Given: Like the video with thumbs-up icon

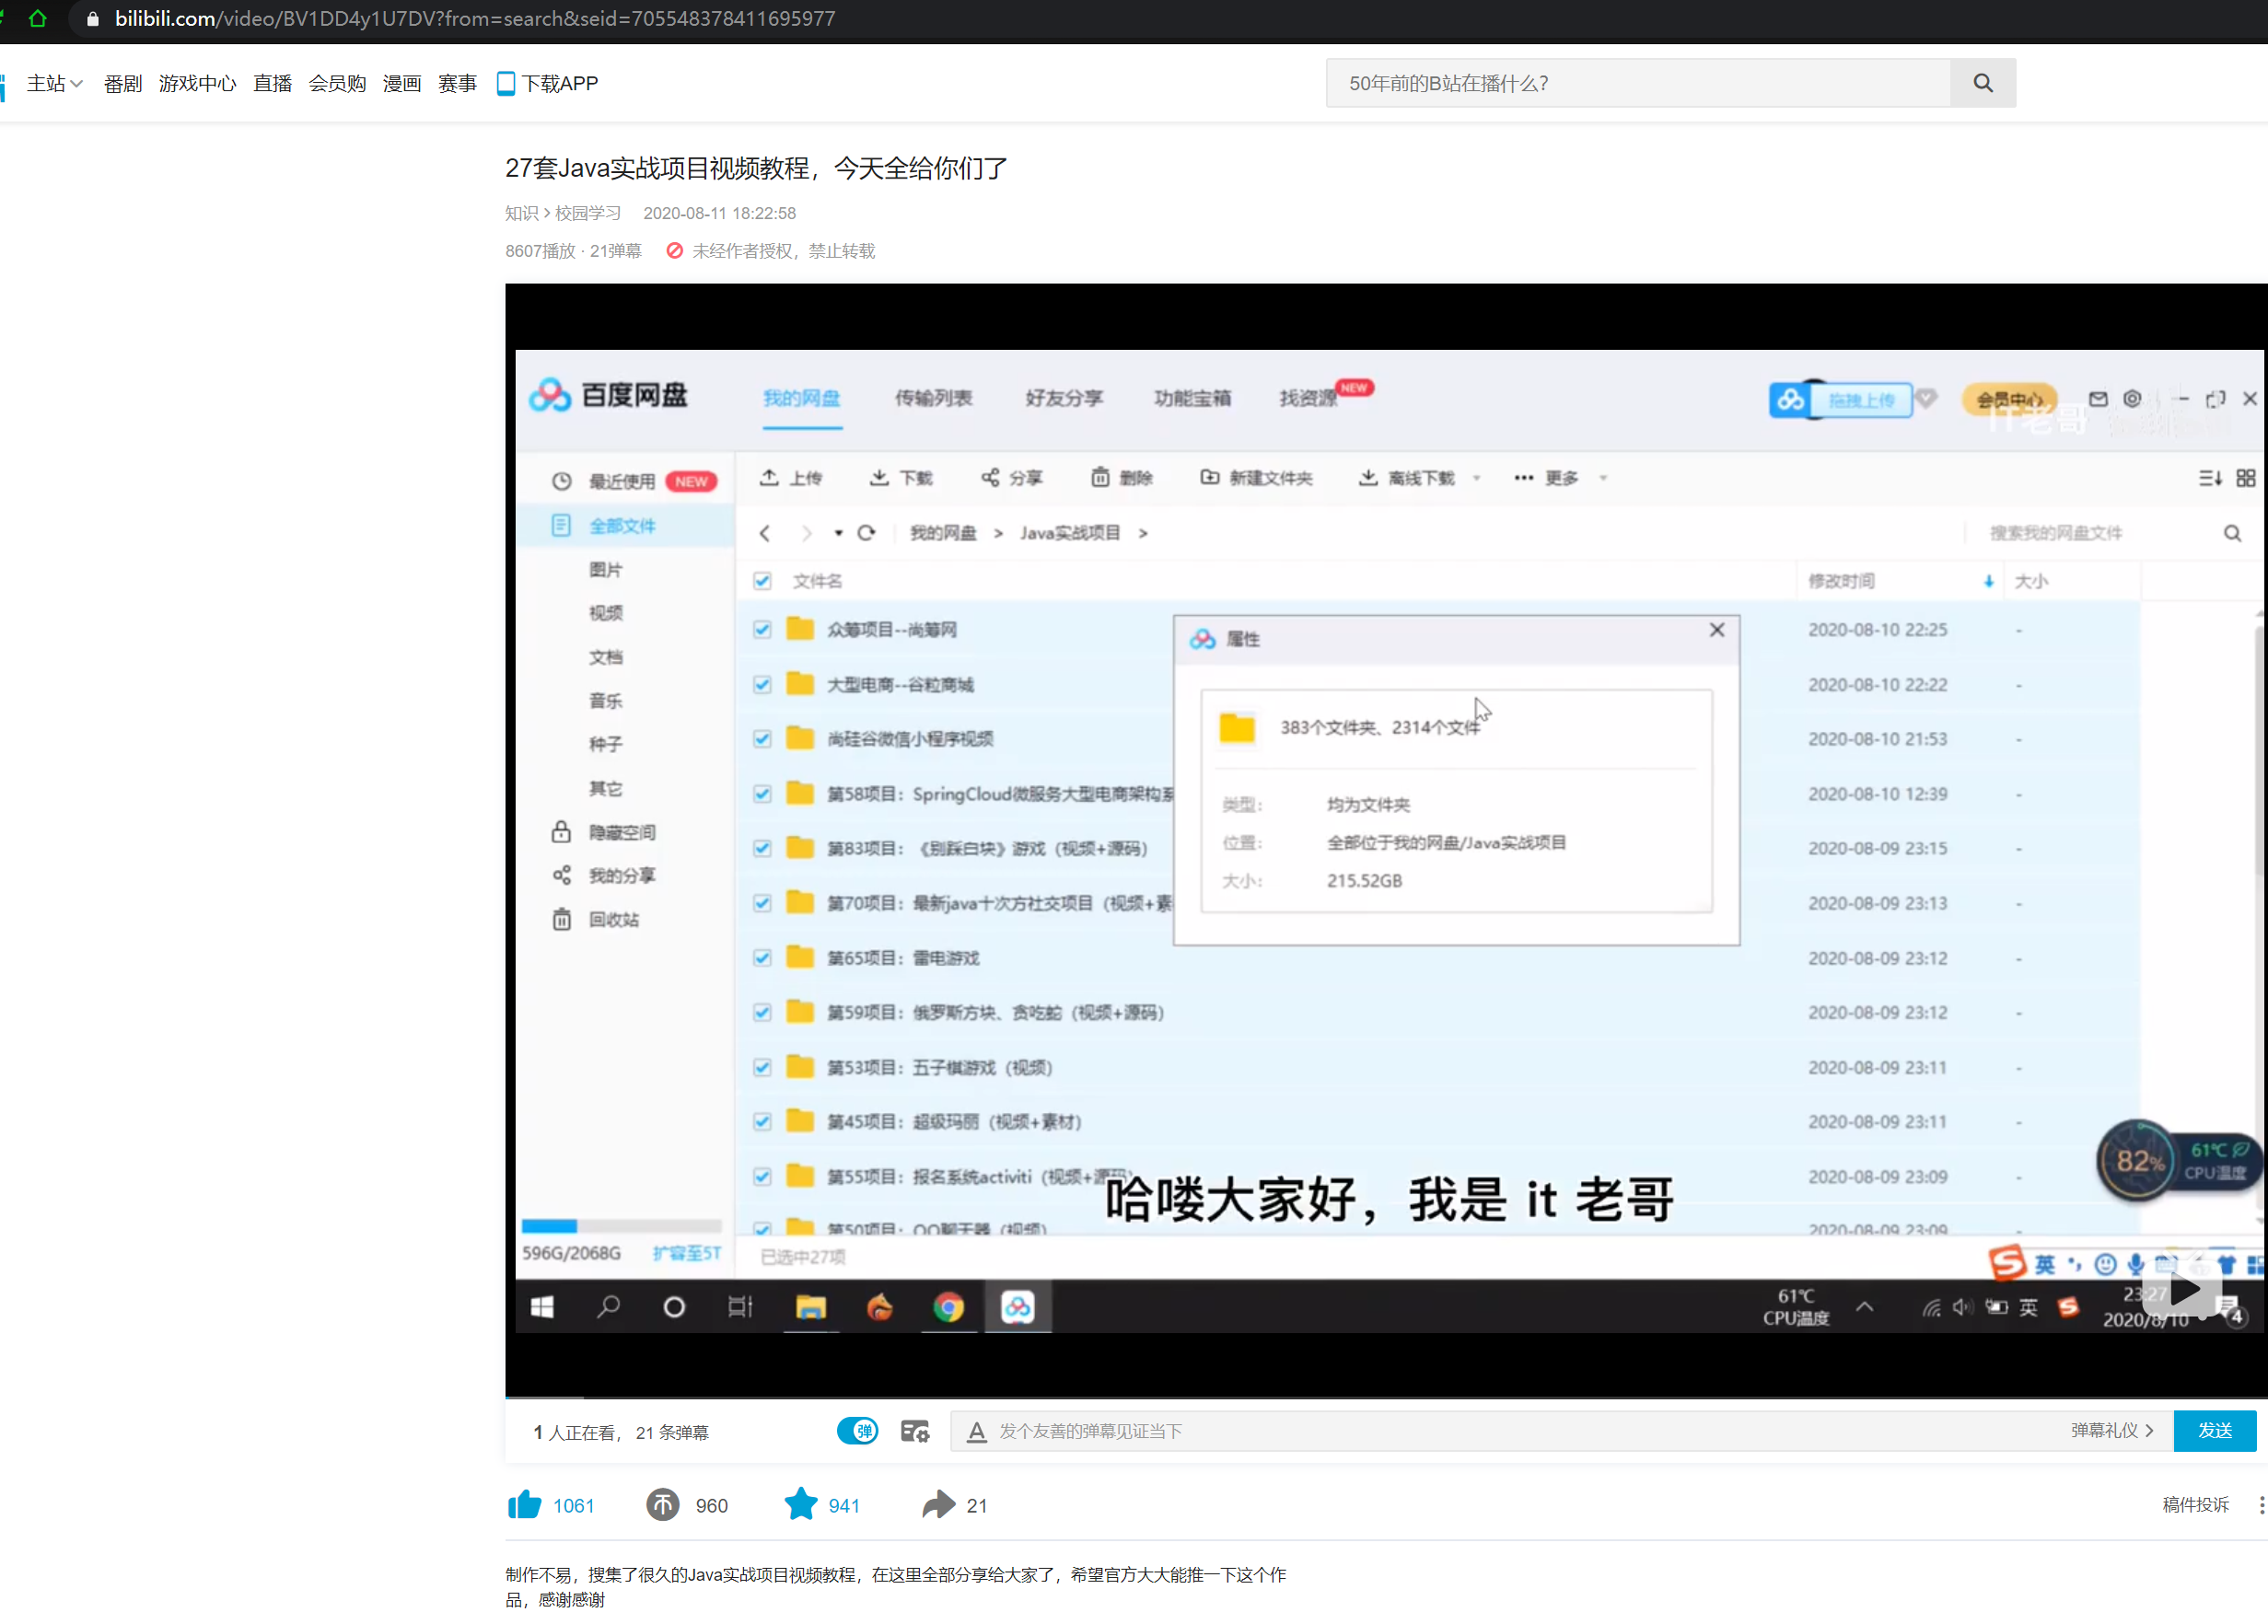Looking at the screenshot, I should pyautogui.click(x=524, y=1505).
